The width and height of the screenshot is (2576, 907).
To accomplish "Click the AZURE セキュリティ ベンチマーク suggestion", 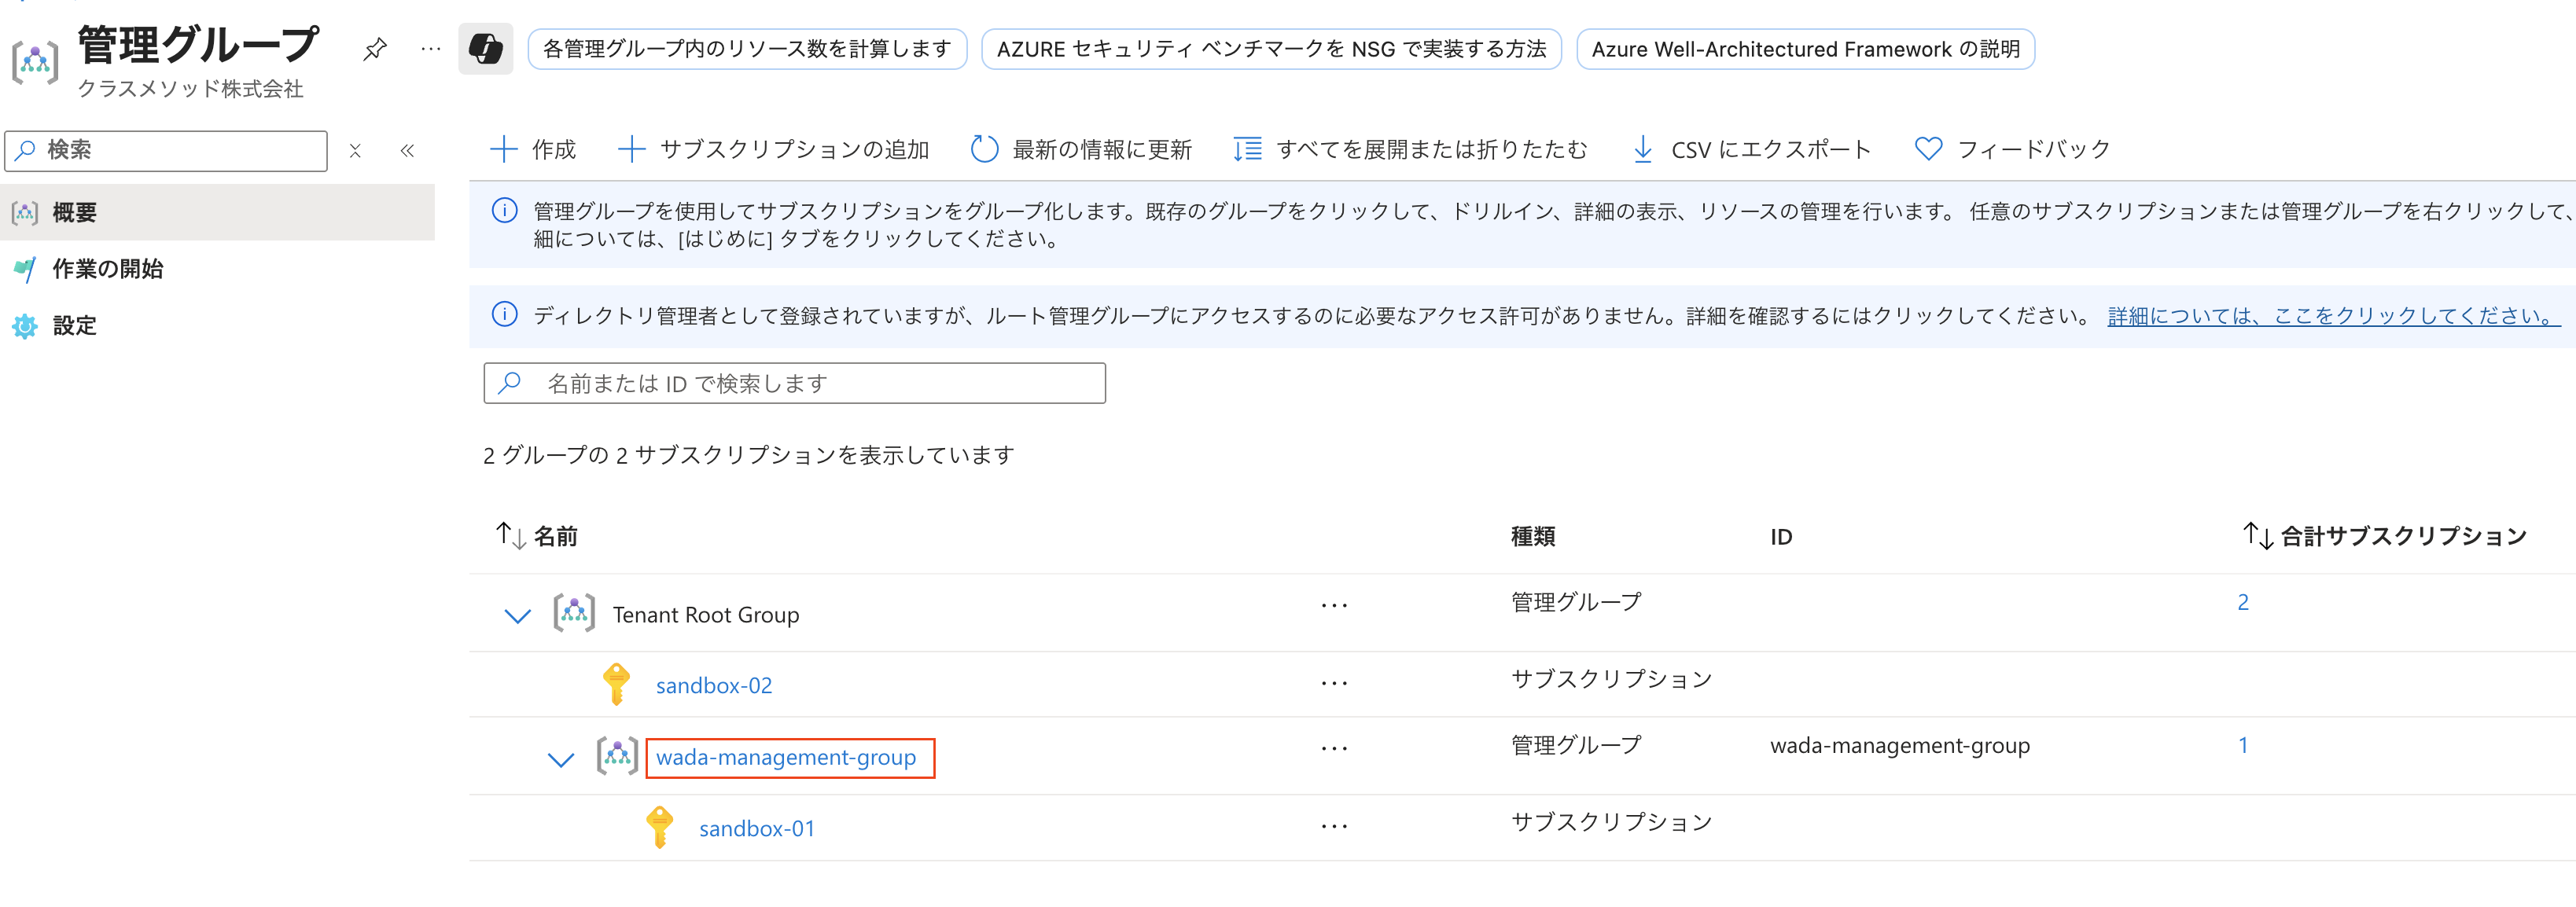I will click(x=1271, y=49).
